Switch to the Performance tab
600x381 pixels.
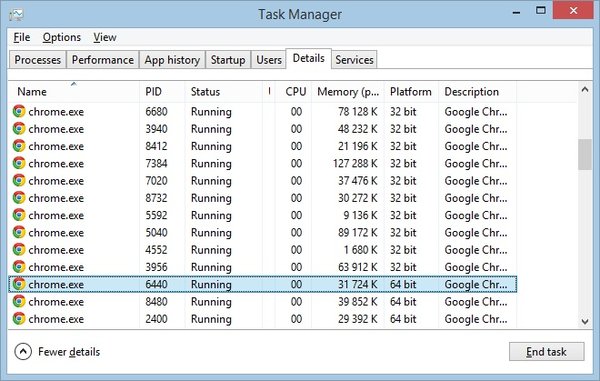tap(103, 60)
